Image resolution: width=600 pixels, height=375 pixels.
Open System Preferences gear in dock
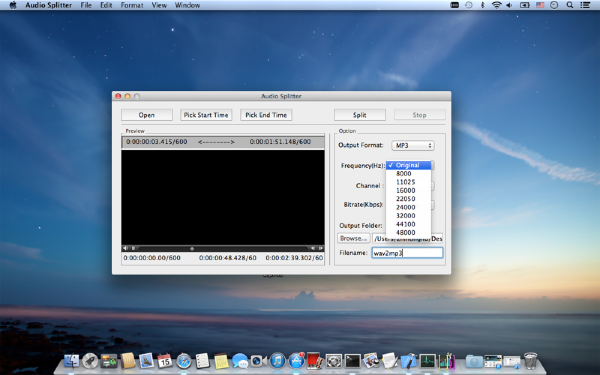[x=333, y=361]
